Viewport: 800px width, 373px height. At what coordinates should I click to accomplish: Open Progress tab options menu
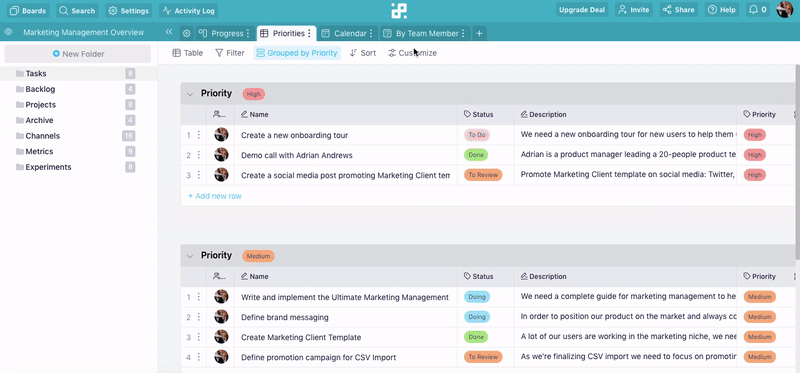pyautogui.click(x=248, y=34)
